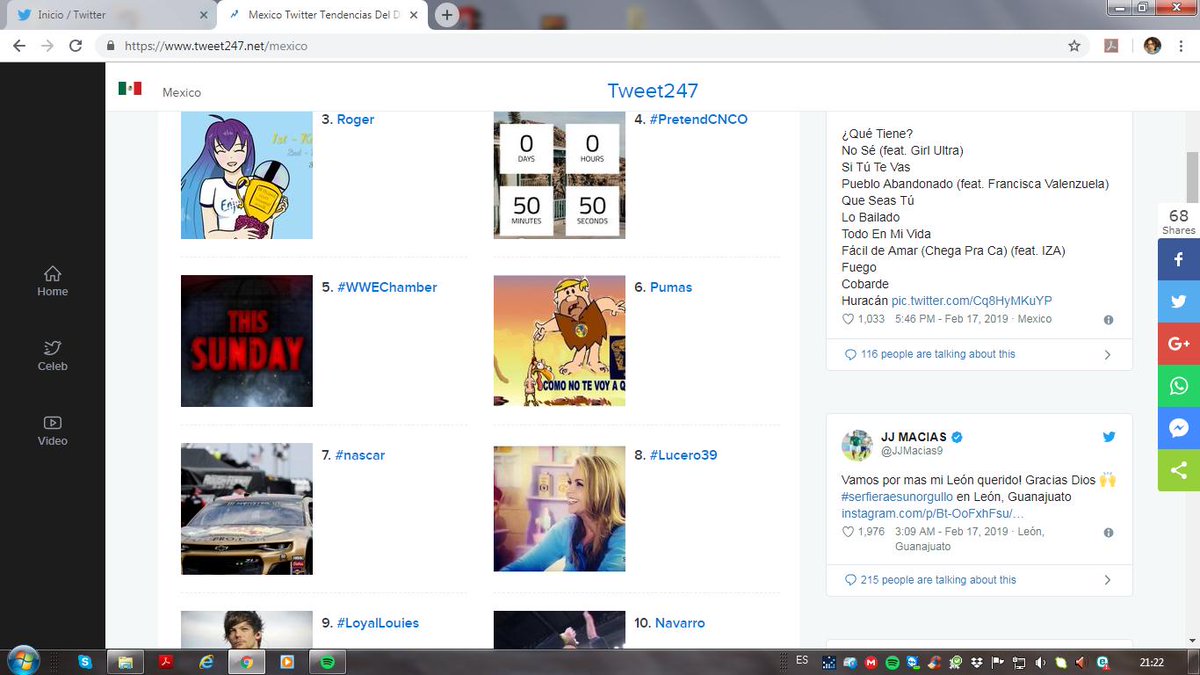
Task: Open the #nascar race car thumbnail
Action: click(247, 509)
